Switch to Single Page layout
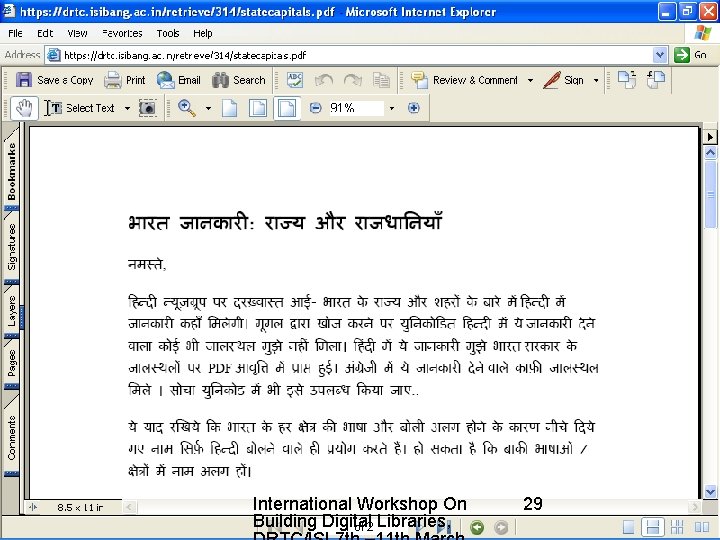This screenshot has height=540, width=720. [x=628, y=527]
